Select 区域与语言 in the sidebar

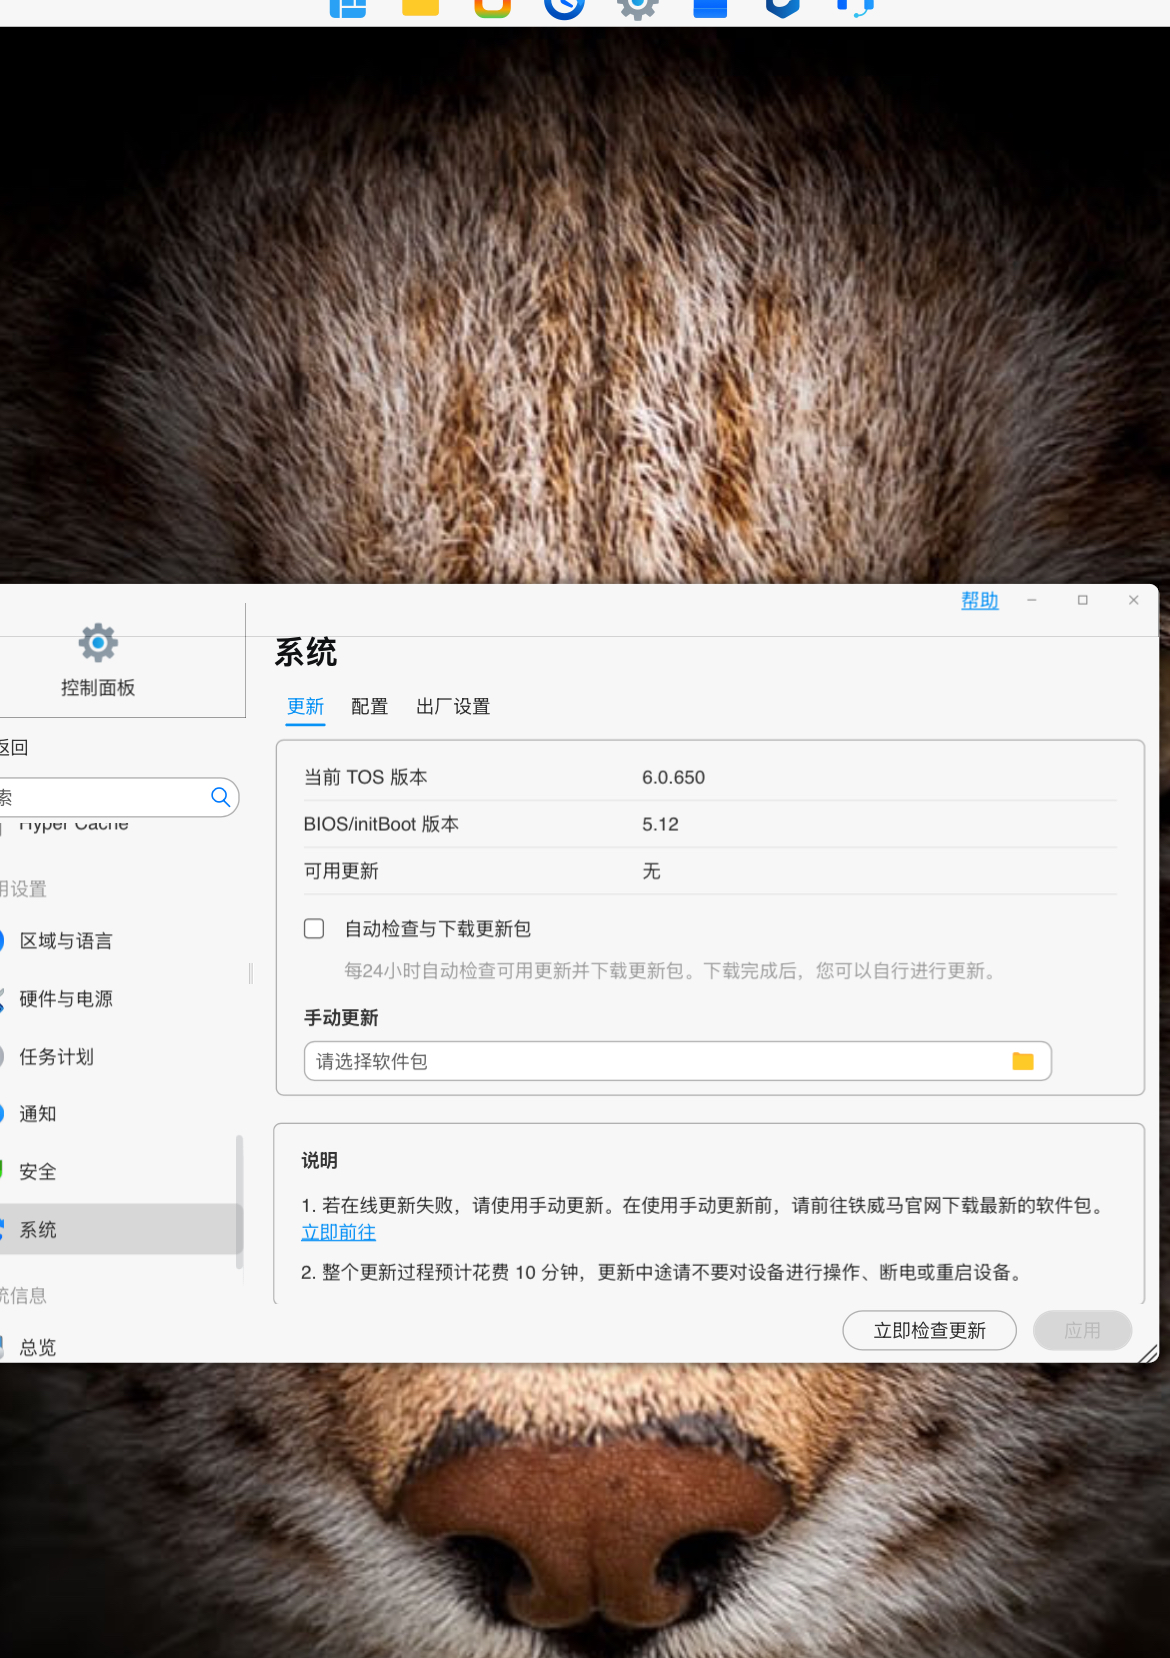point(120,941)
